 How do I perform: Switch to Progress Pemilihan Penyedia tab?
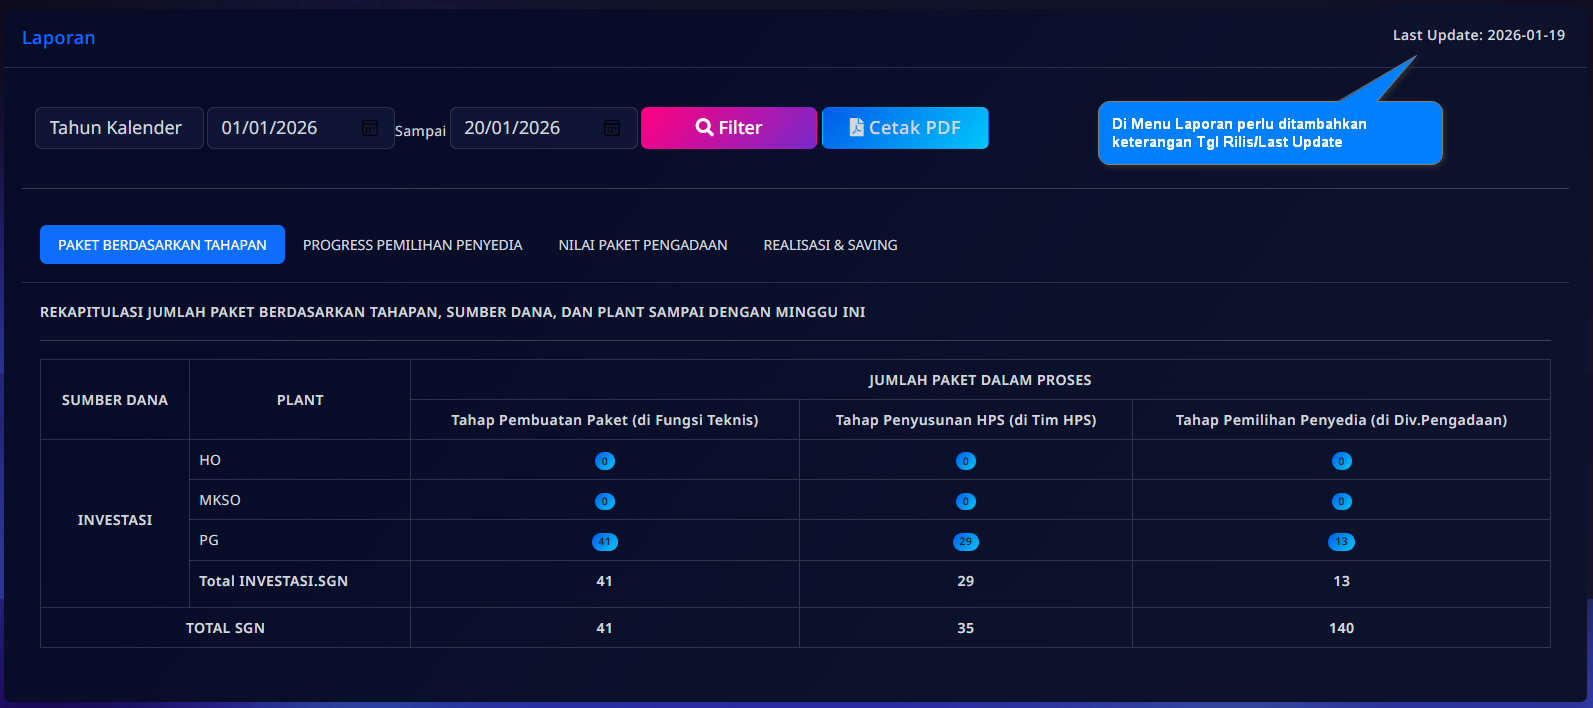click(x=412, y=245)
